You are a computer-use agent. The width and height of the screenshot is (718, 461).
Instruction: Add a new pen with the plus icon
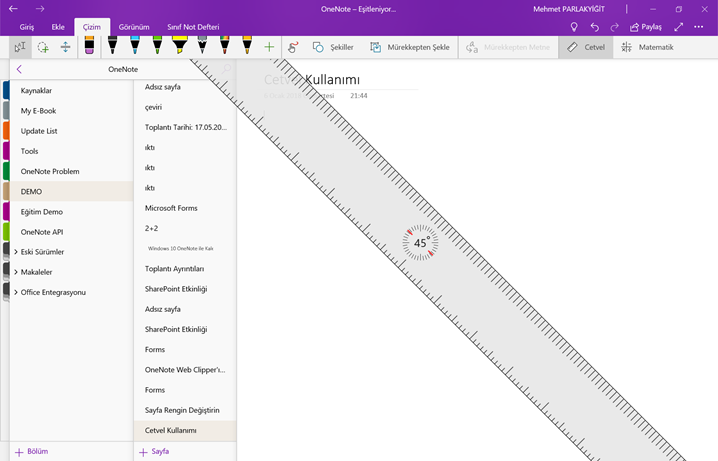(x=269, y=47)
